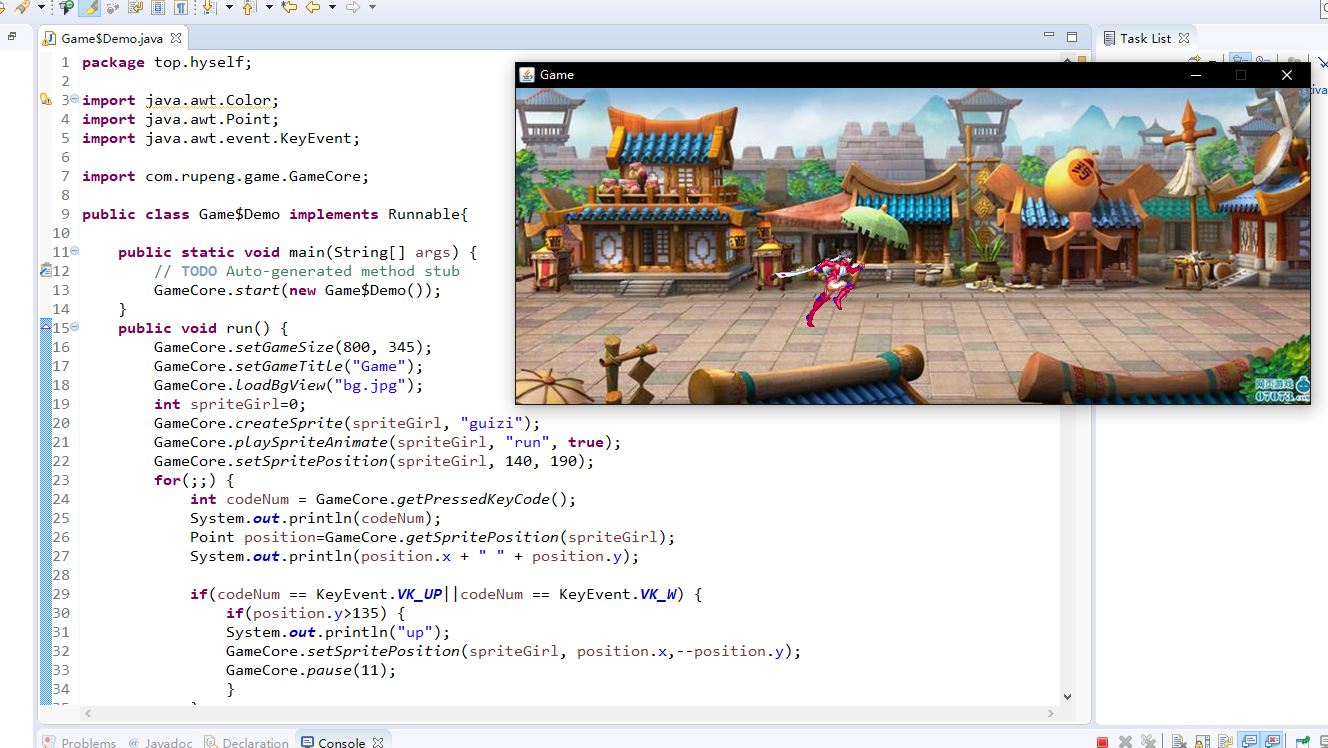Click the editor horizontal scrollbar
Image resolution: width=1328 pixels, height=748 pixels.
(x=570, y=714)
